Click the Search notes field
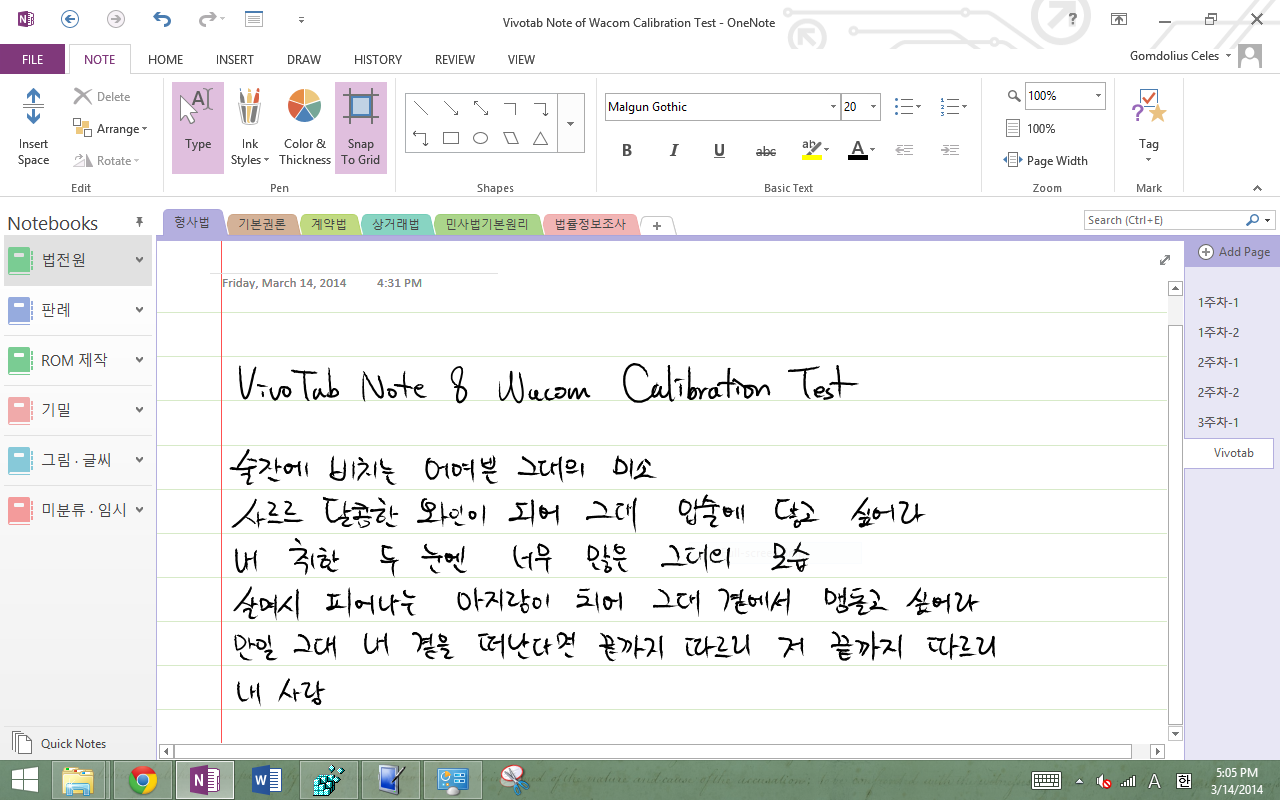1280x800 pixels. 1163,220
